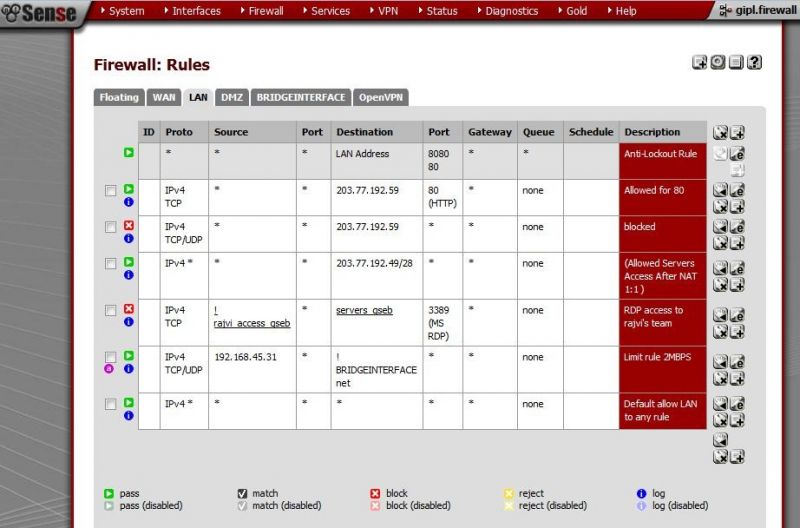Edit the blocked rule
Image resolution: width=800 pixels, height=528 pixels.
[x=737, y=227]
